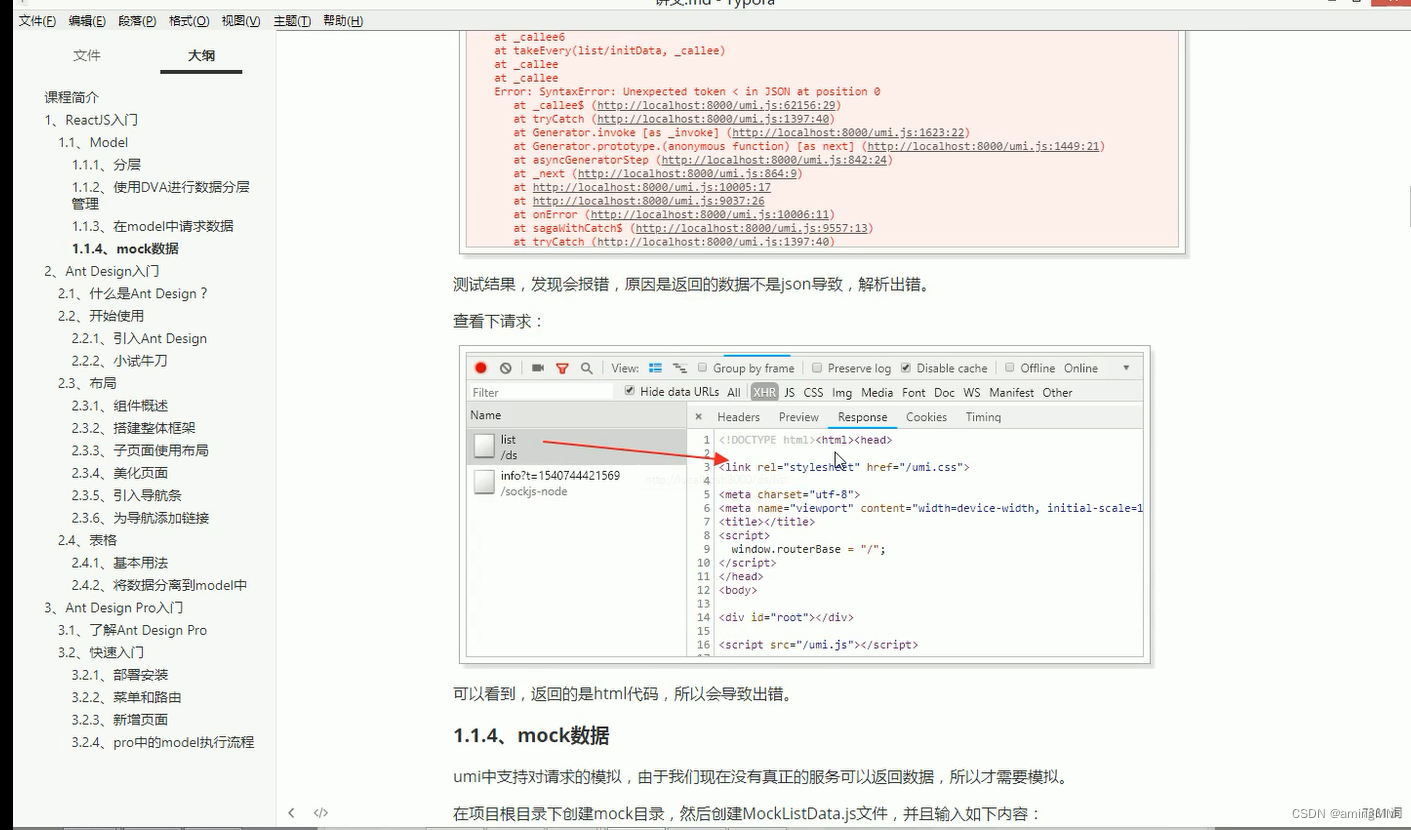Screen dimensions: 1411x830
Task: Switch to source code mode icon
Action: 320,813
